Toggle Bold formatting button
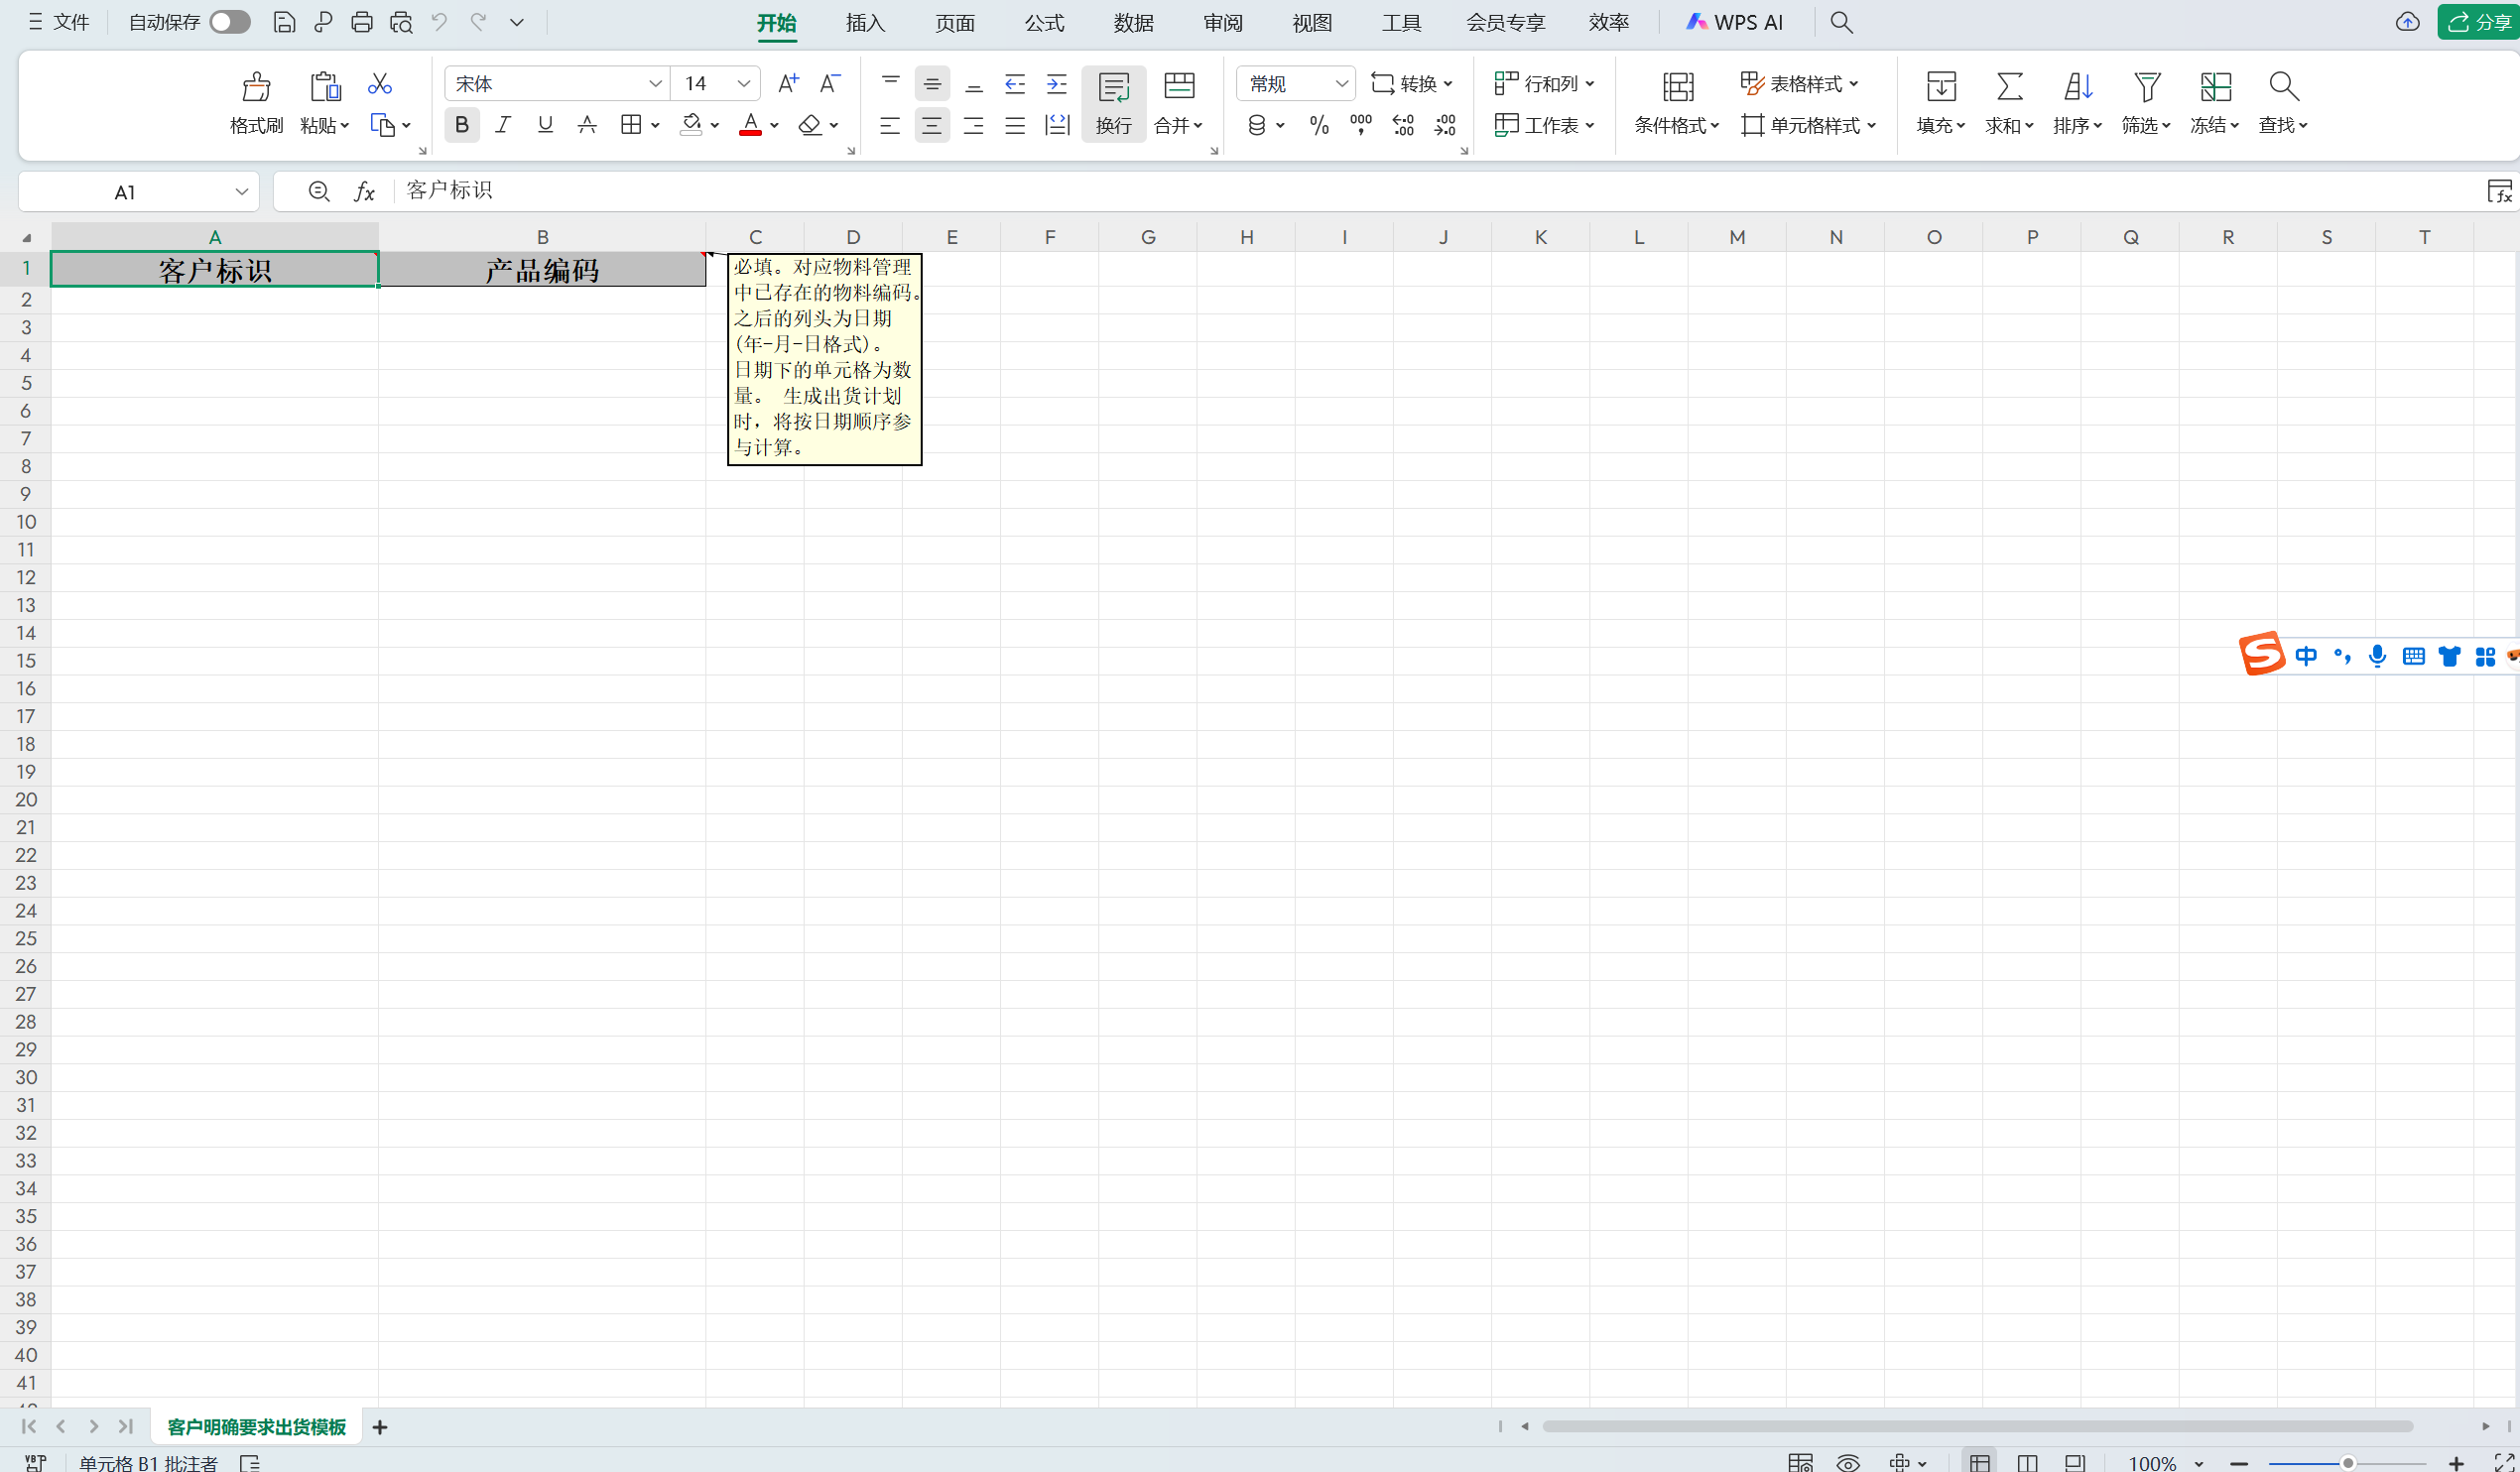The width and height of the screenshot is (2520, 1472). (x=461, y=125)
